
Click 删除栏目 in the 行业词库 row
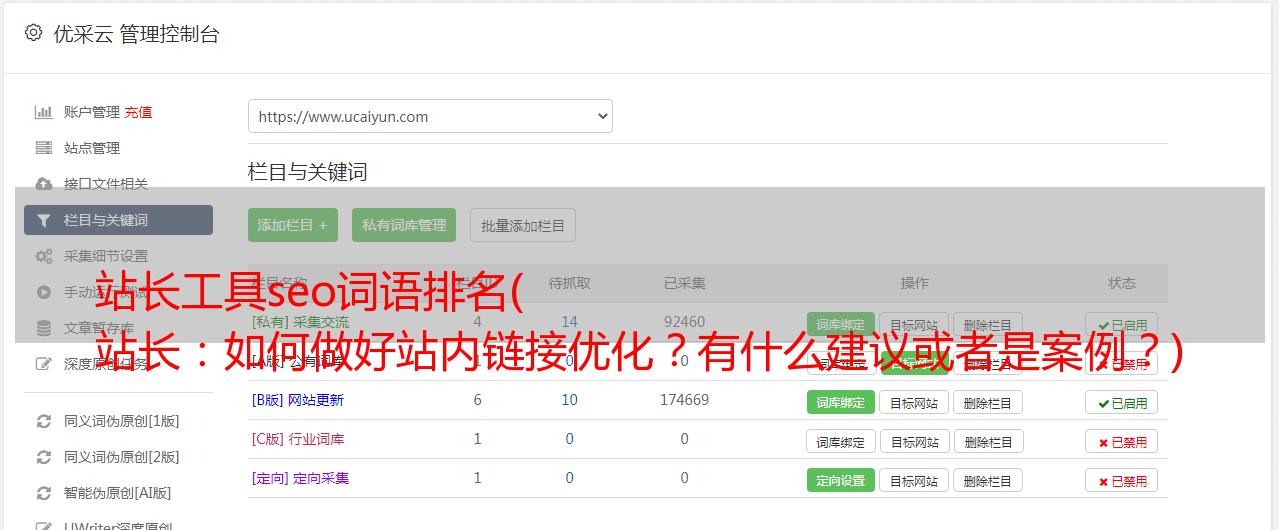tap(988, 441)
